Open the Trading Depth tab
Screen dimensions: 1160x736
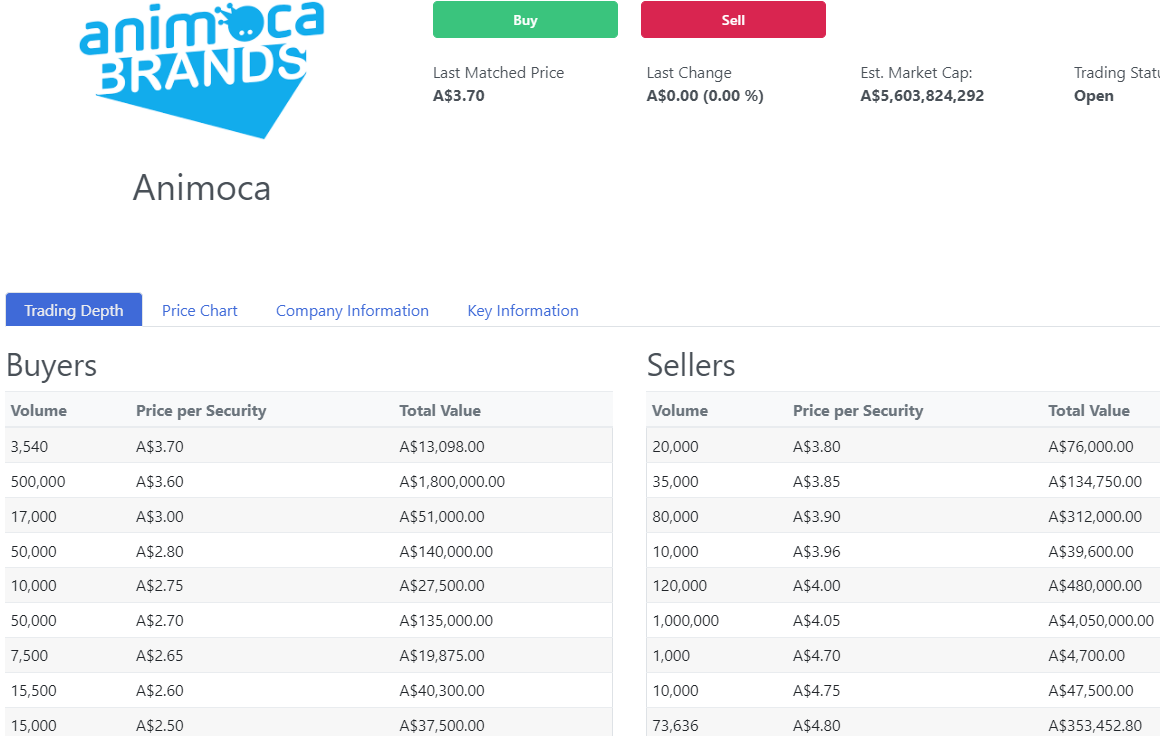tap(74, 310)
